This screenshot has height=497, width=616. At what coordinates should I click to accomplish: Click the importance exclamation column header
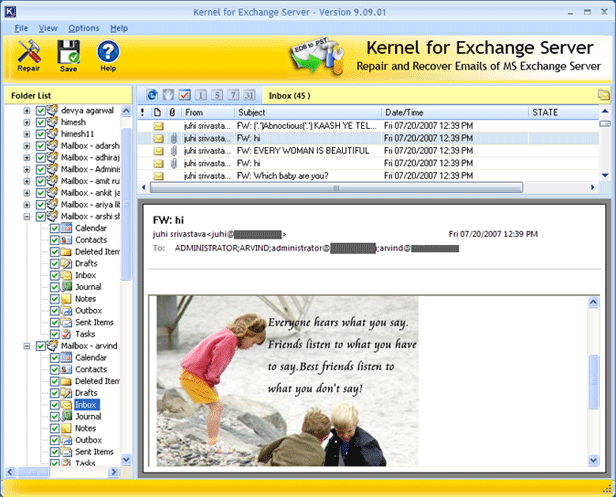pos(142,112)
